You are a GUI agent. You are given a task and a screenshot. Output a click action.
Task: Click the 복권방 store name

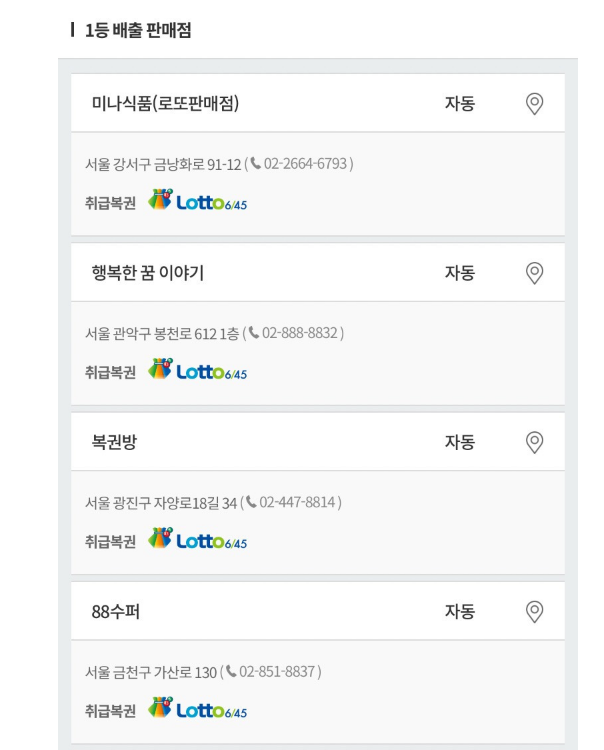point(114,442)
